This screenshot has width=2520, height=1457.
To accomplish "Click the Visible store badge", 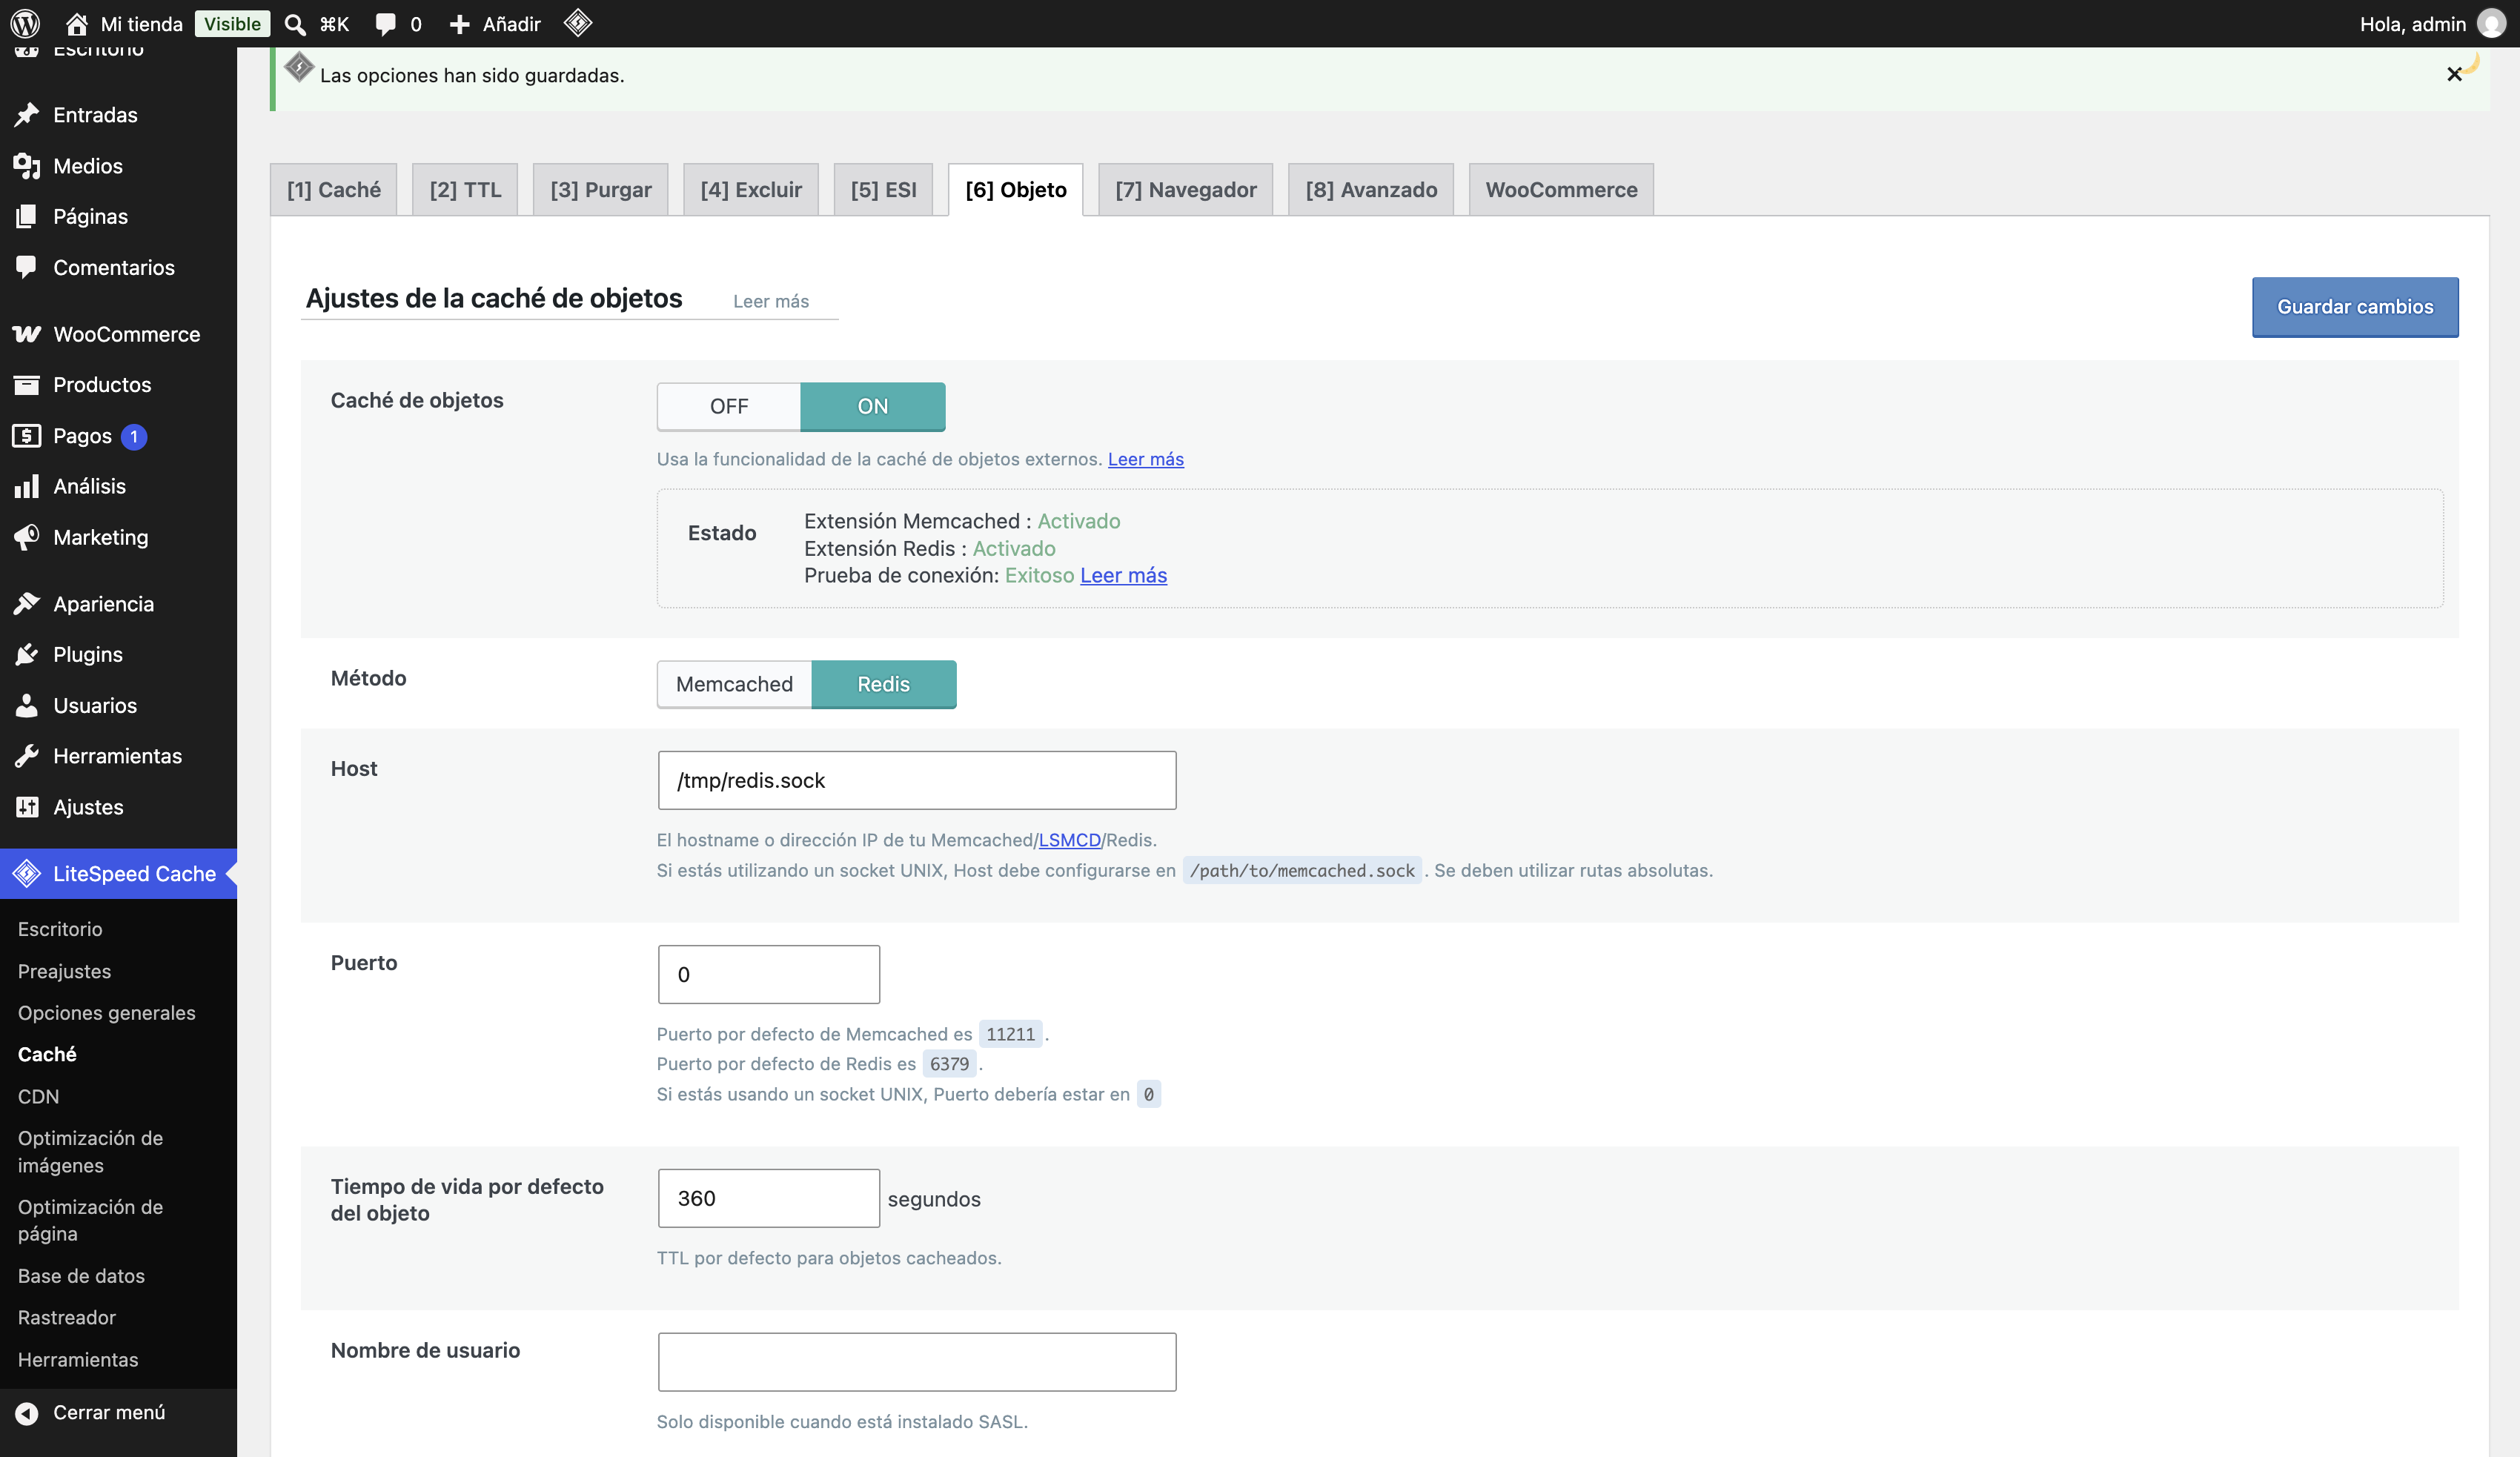I will point(232,23).
